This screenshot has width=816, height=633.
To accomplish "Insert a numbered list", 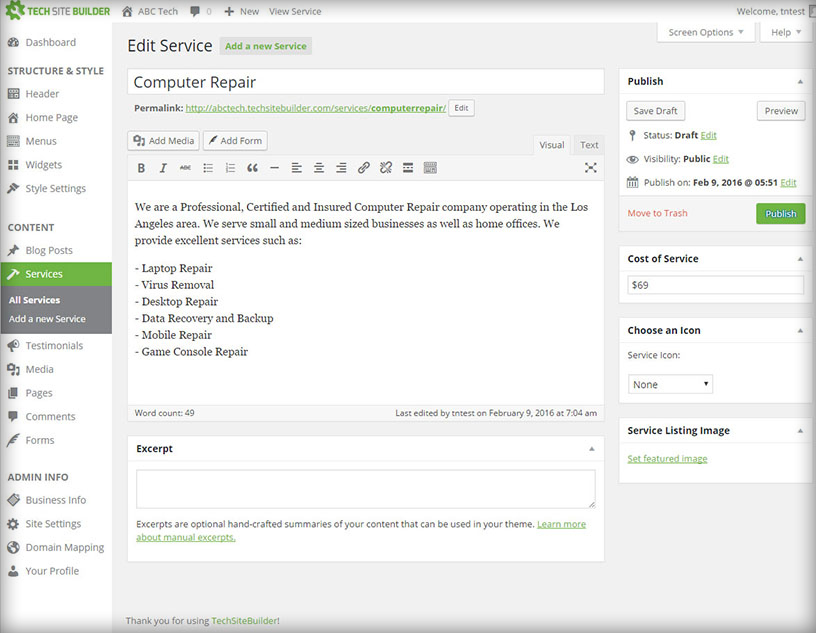I will pos(230,167).
